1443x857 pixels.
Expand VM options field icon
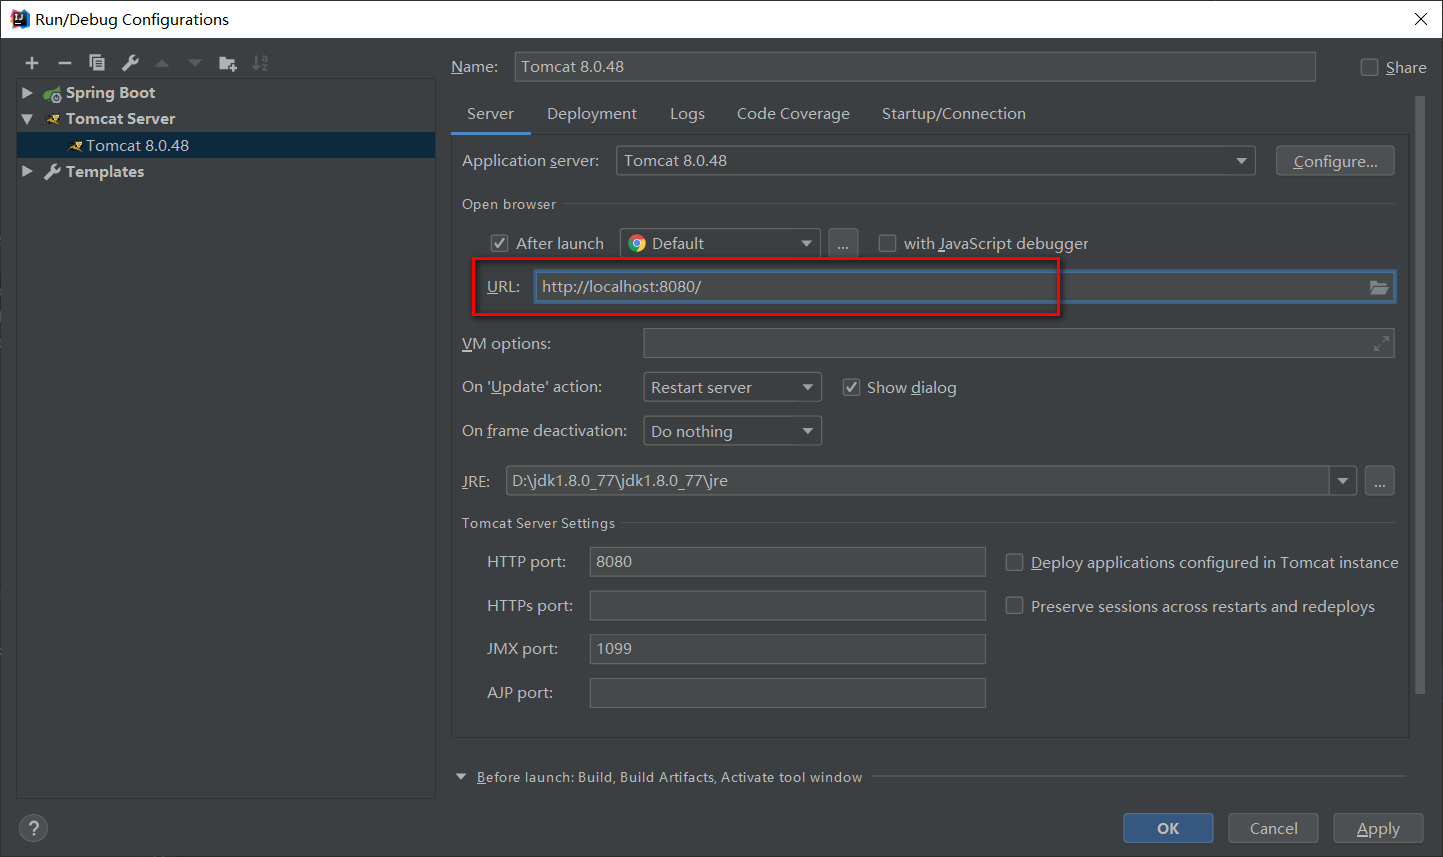(x=1381, y=343)
